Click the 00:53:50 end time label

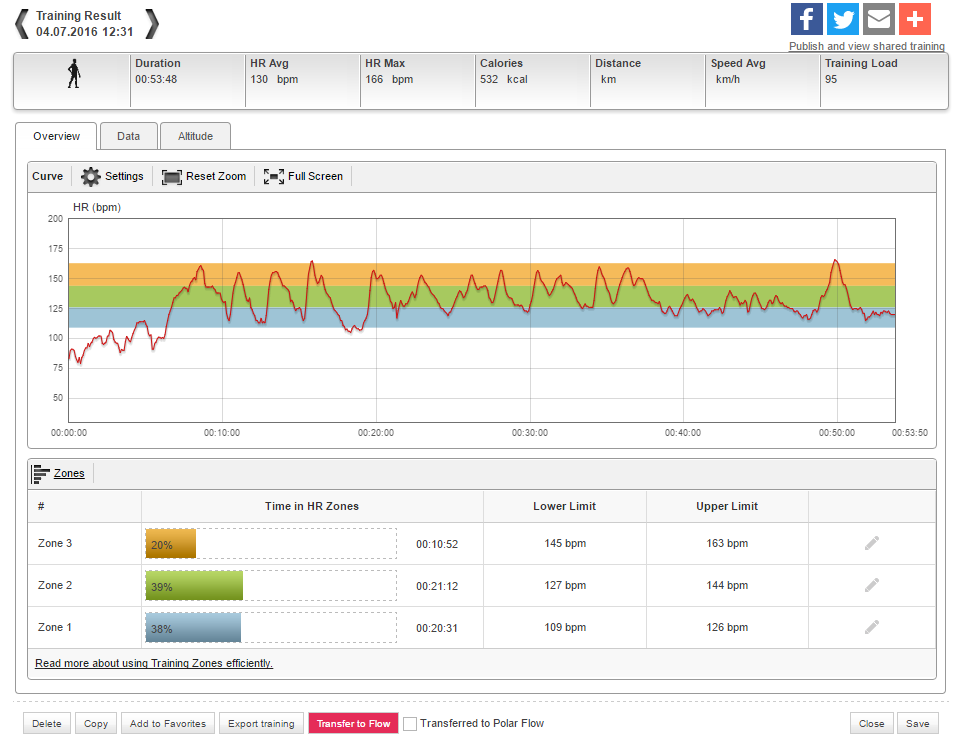click(x=910, y=432)
